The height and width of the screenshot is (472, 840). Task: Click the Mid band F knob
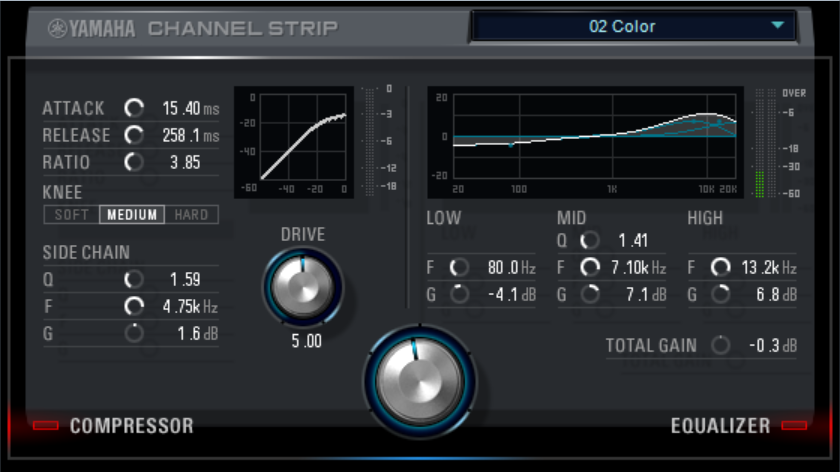tap(590, 267)
